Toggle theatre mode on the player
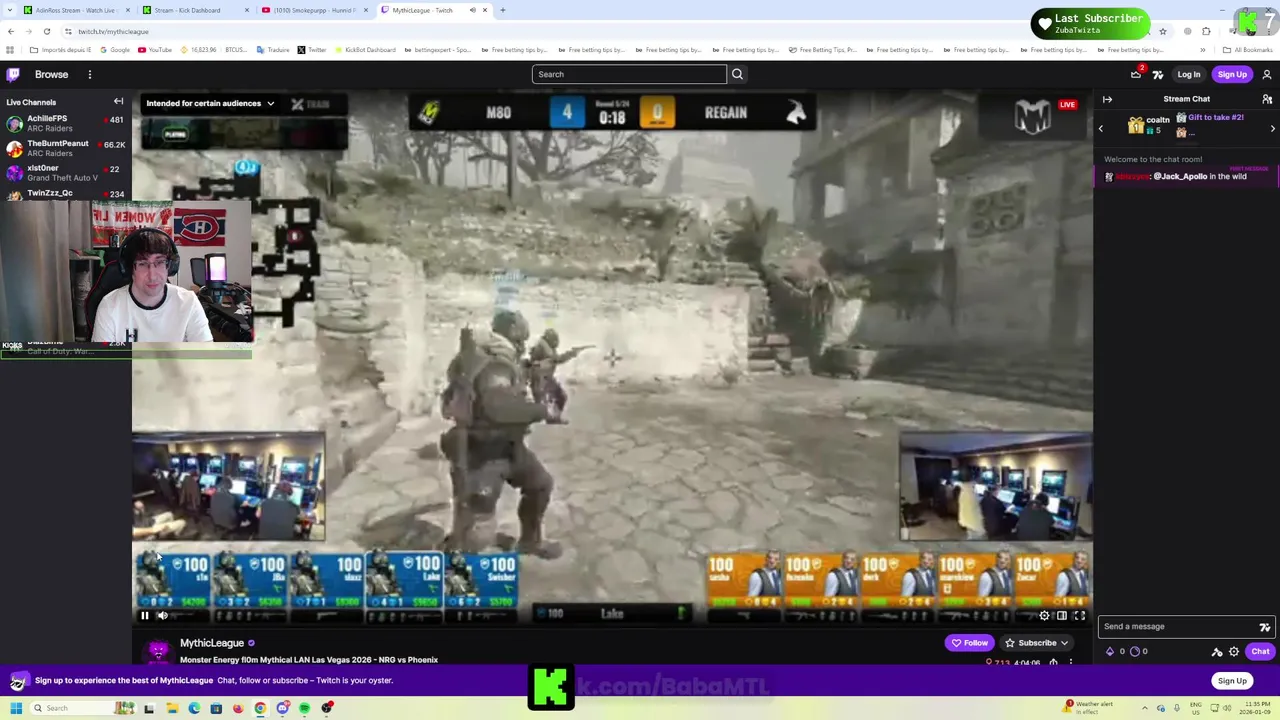Viewport: 1280px width, 720px height. (x=1062, y=616)
